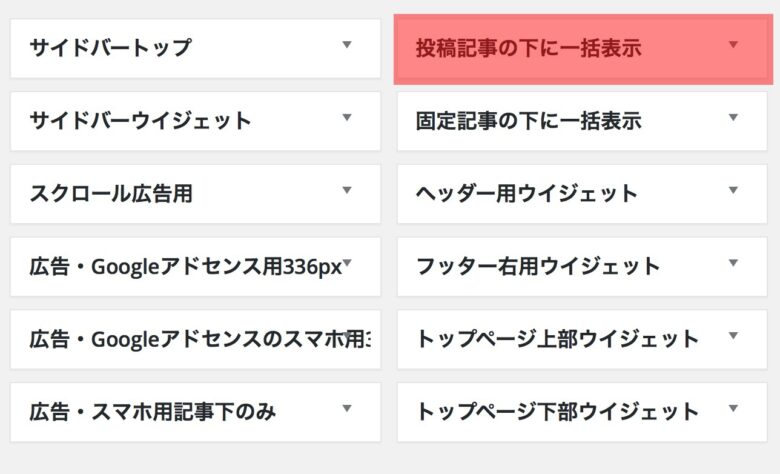Expand the トップページ上部ウイジェット arrow
Screen dimensions: 780x474
[x=733, y=336]
